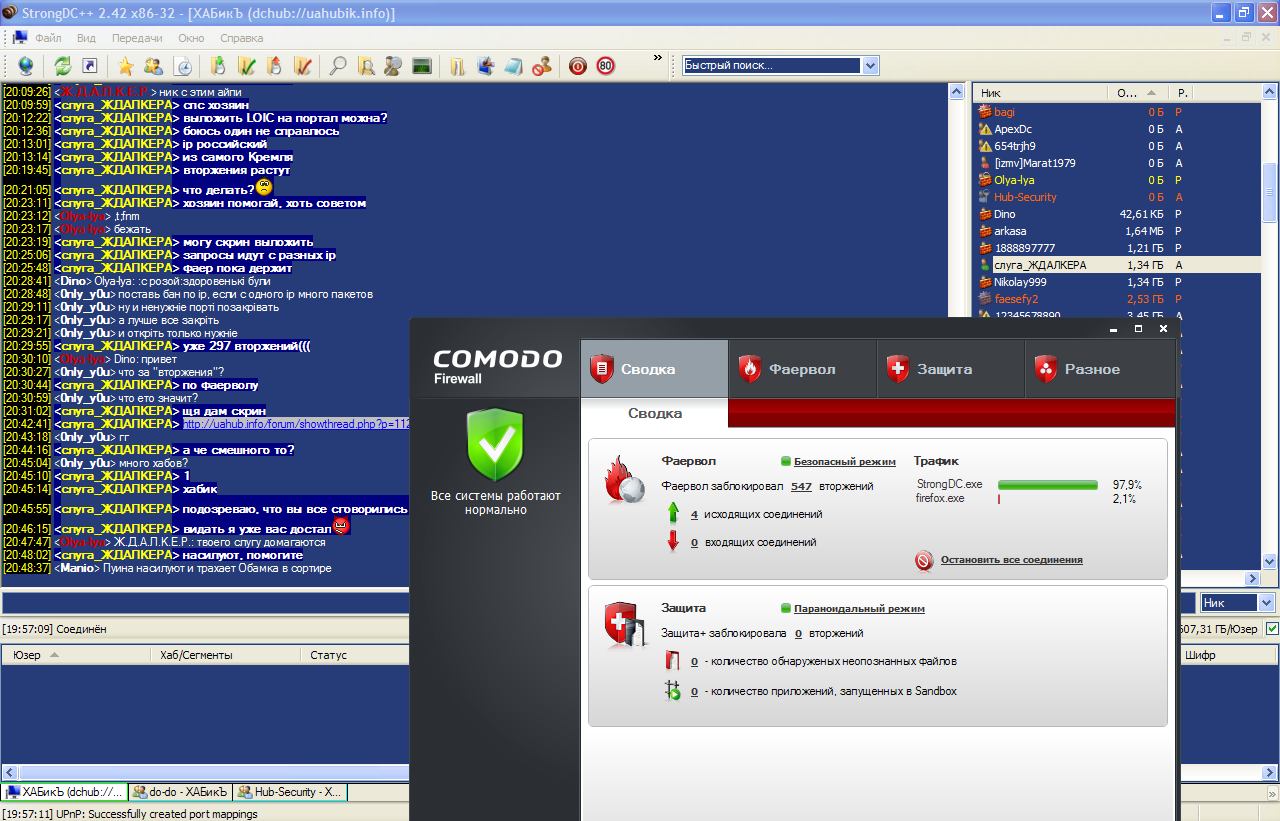Open the Public Hubs globe icon

tap(25, 66)
